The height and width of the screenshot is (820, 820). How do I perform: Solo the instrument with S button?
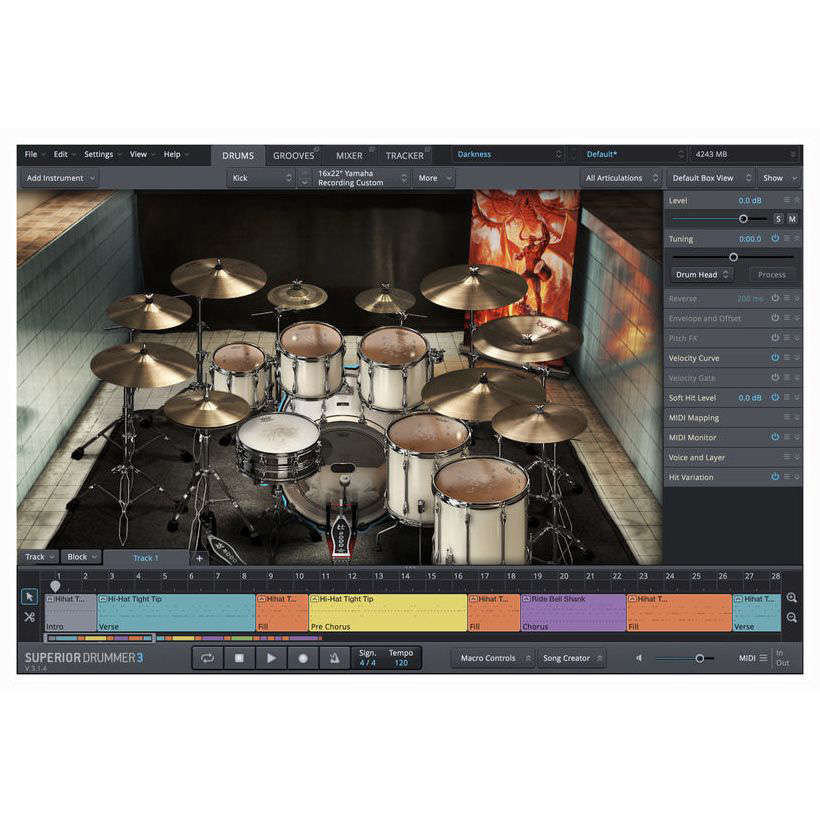coord(778,219)
